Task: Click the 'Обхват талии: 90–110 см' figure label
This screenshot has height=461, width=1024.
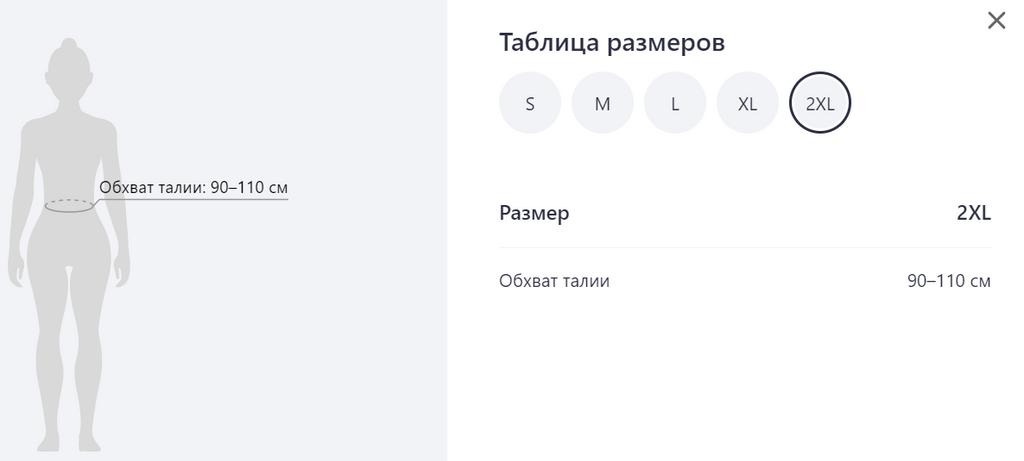Action: [193, 187]
